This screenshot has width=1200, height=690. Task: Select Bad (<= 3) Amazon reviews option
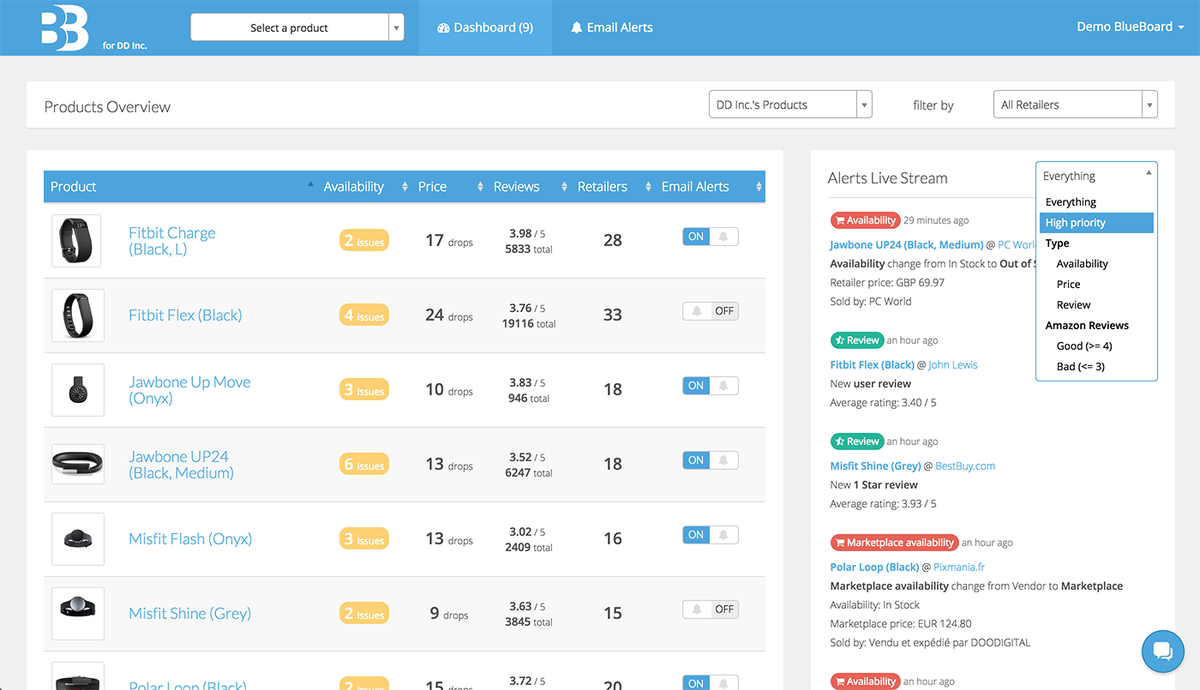pos(1097,367)
